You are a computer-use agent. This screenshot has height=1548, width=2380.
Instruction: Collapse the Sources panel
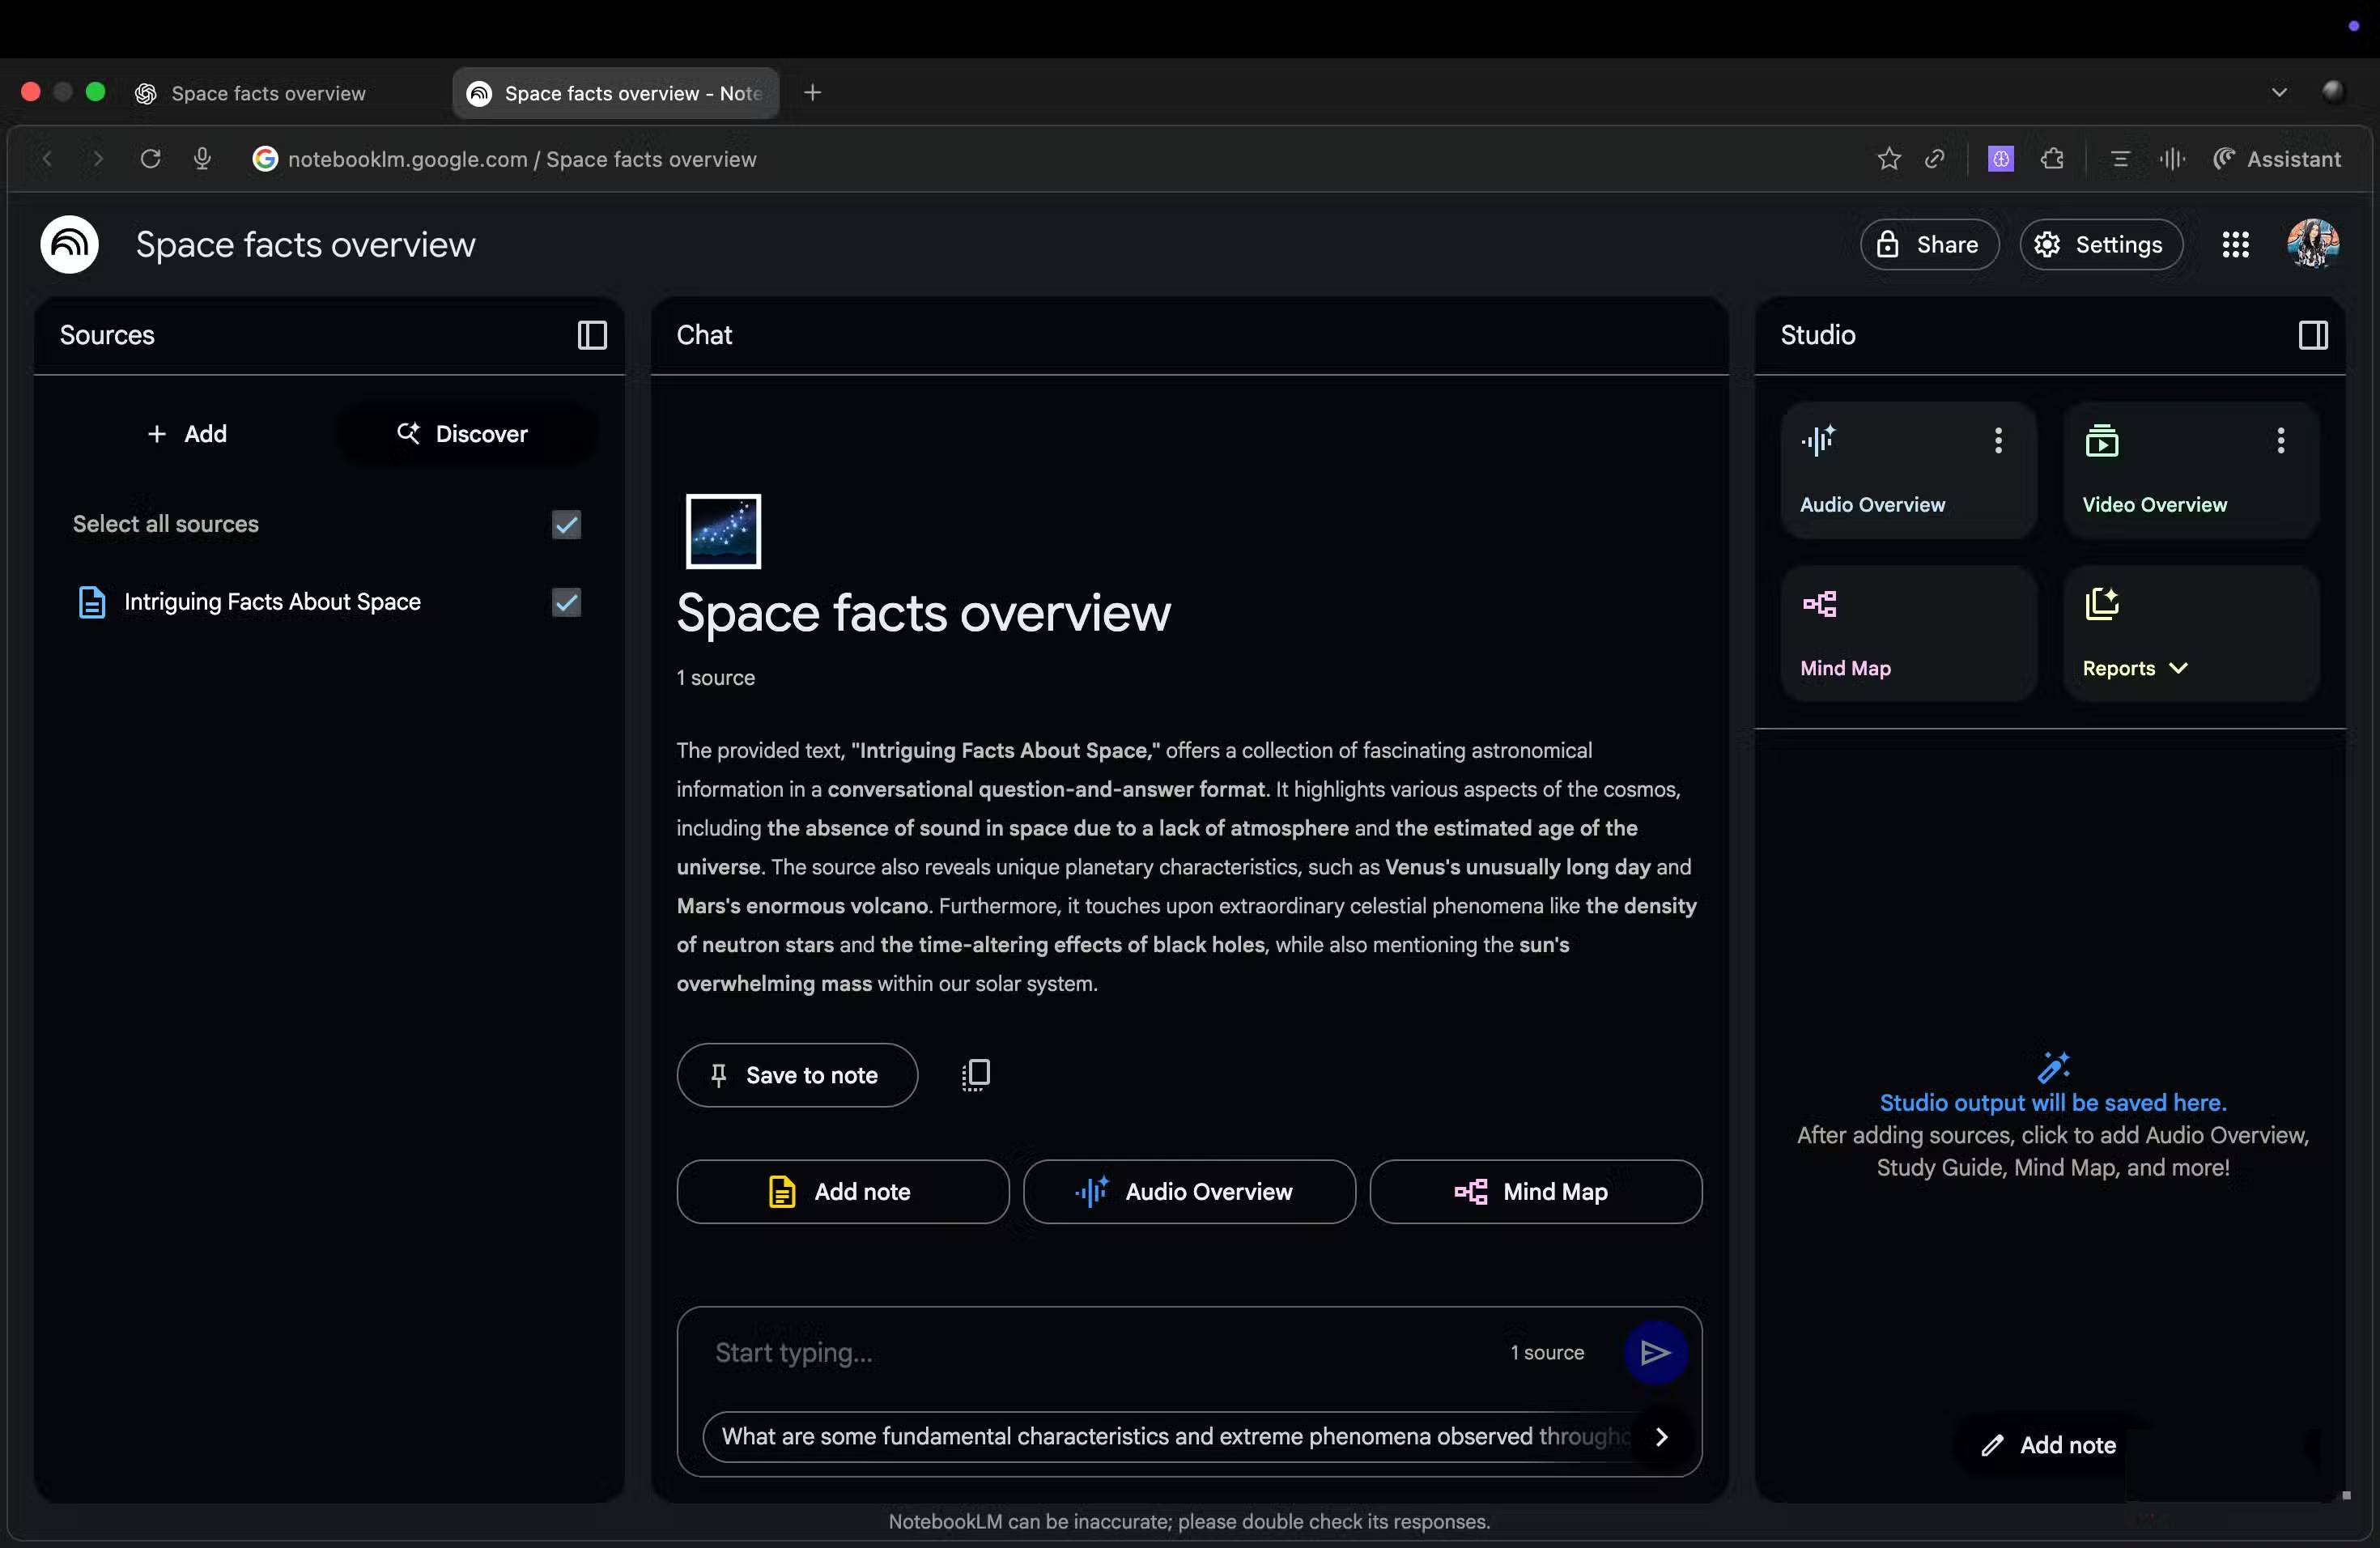pos(592,335)
